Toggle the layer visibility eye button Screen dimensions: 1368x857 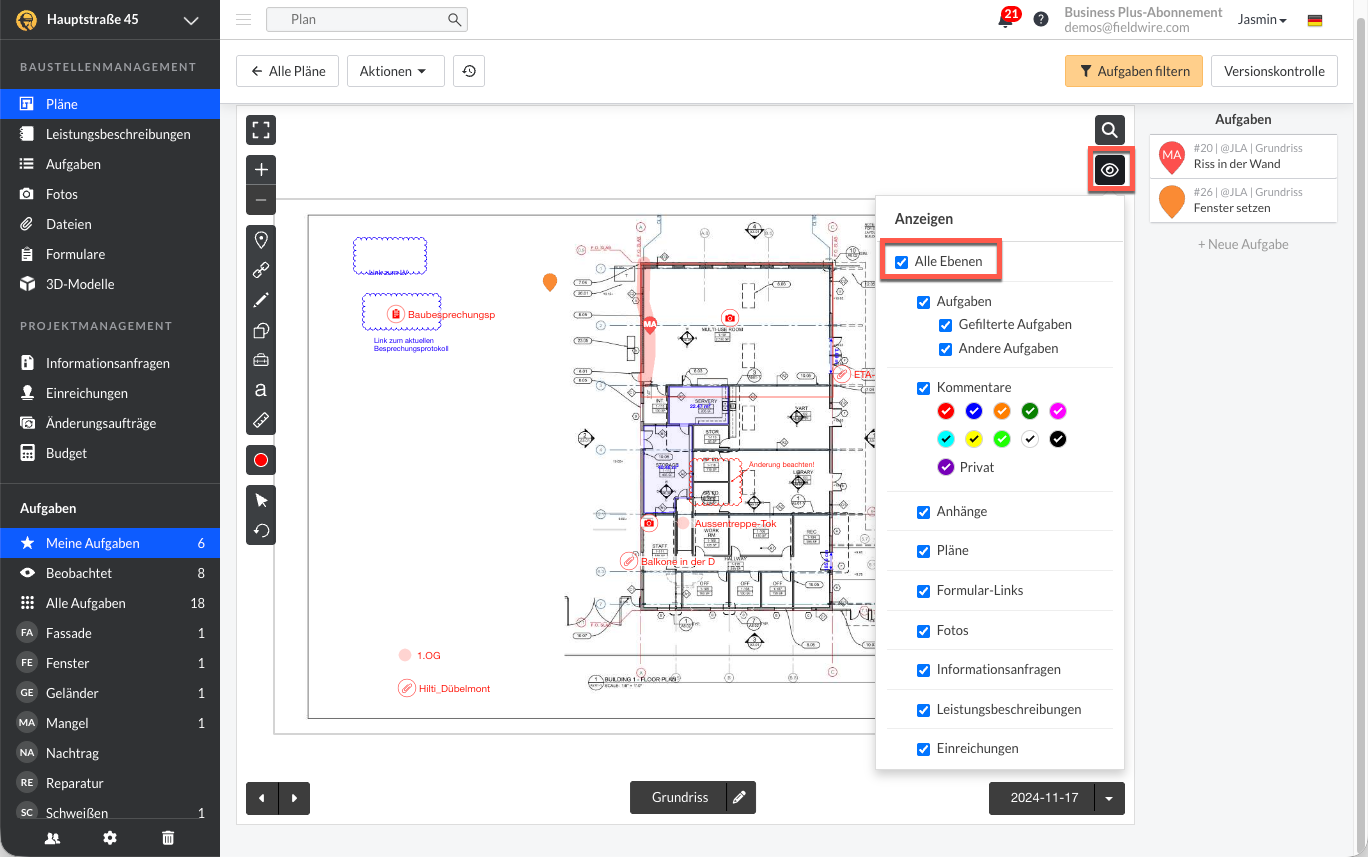coord(1110,171)
